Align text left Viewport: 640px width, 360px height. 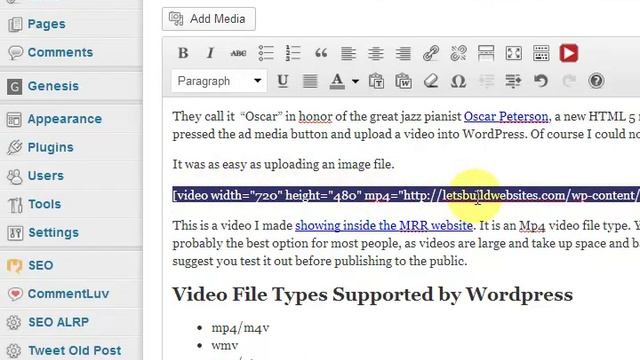[348, 53]
